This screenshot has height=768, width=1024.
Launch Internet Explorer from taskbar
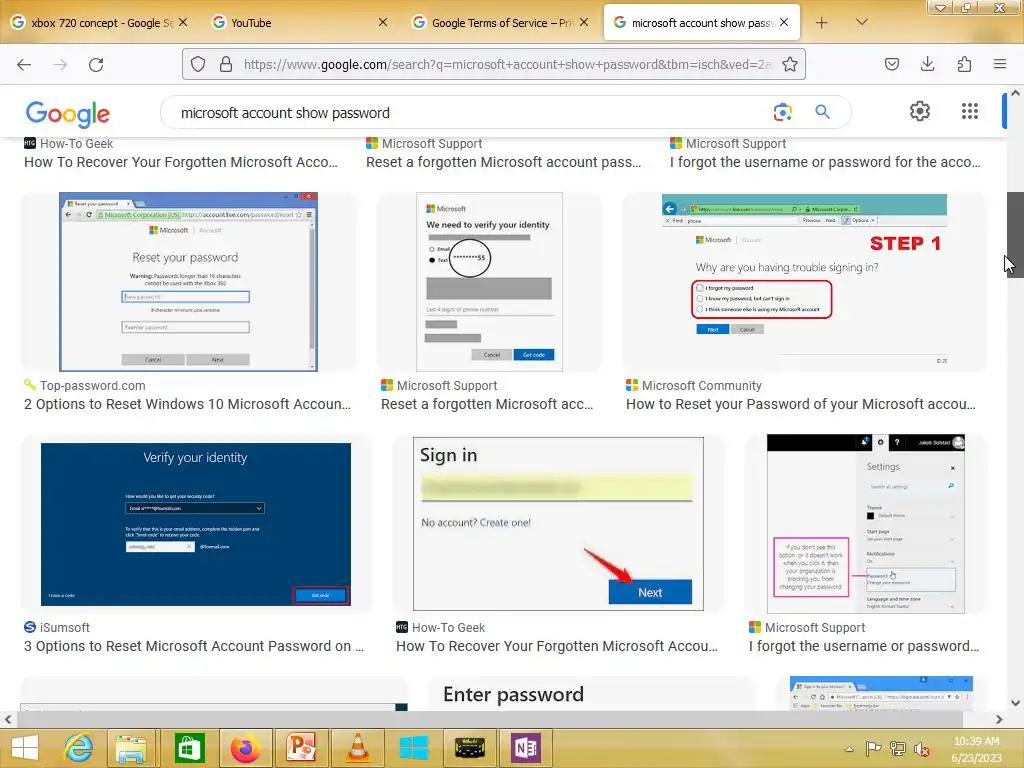pos(78,748)
